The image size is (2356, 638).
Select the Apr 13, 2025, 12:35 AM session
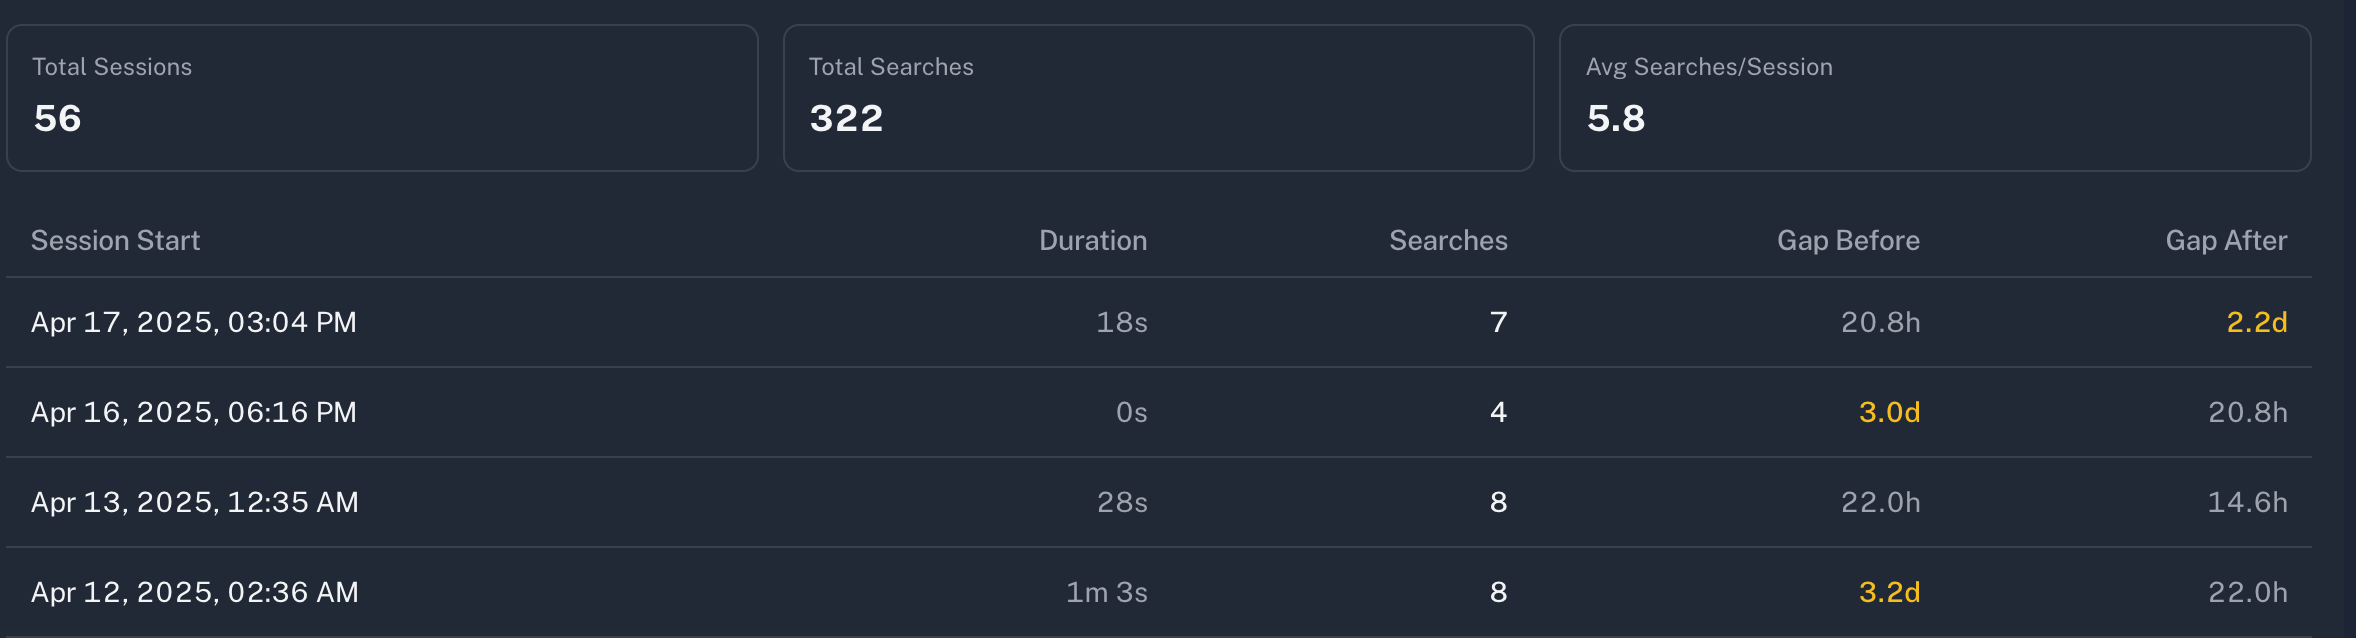(195, 503)
